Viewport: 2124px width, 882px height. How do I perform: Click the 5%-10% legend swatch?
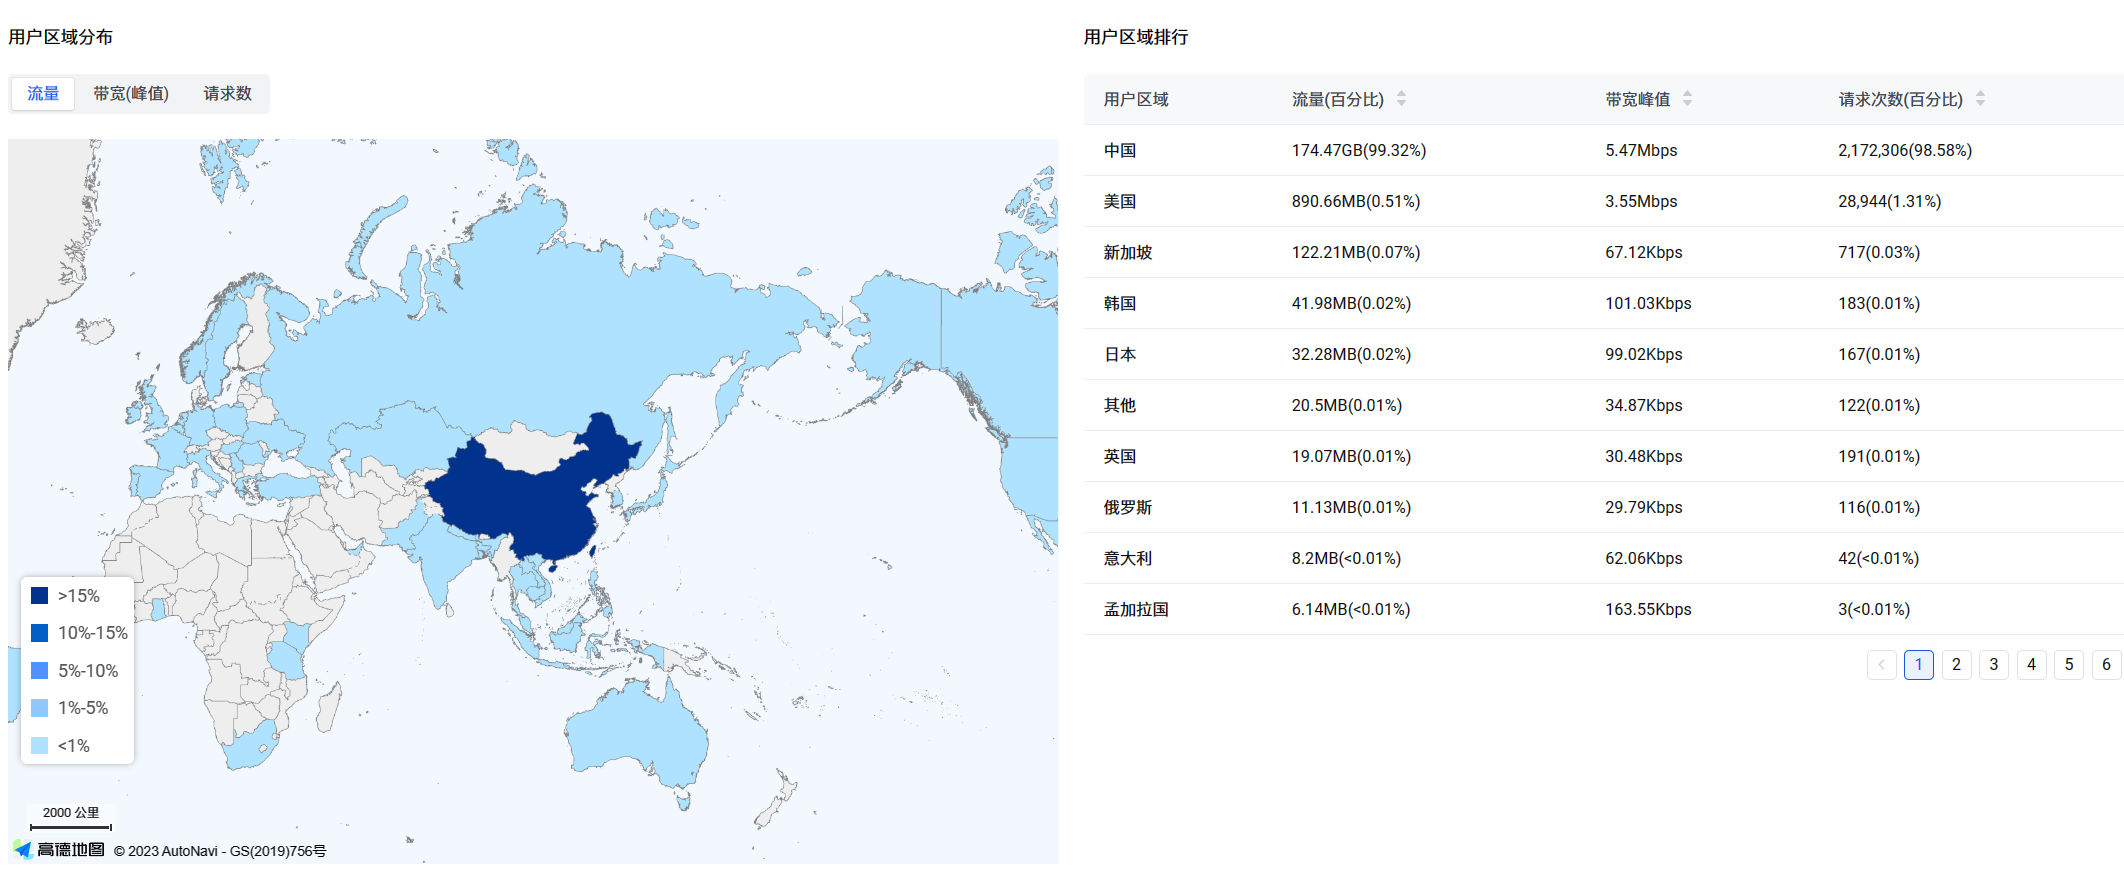point(40,671)
